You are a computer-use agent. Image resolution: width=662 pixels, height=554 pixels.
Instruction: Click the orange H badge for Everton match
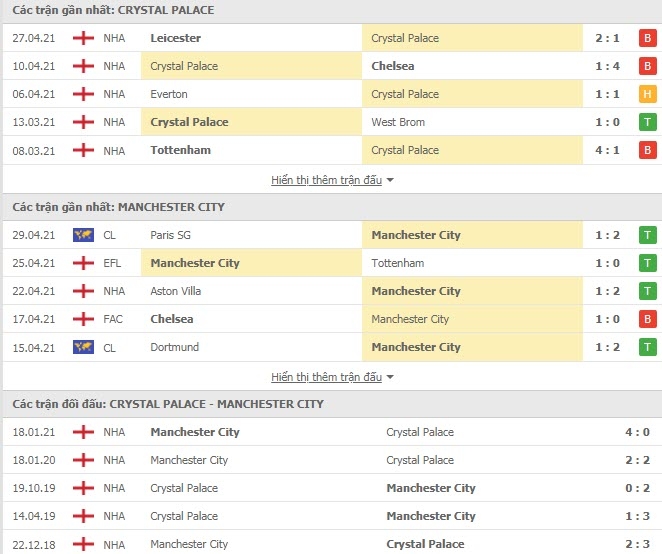[x=647, y=94]
